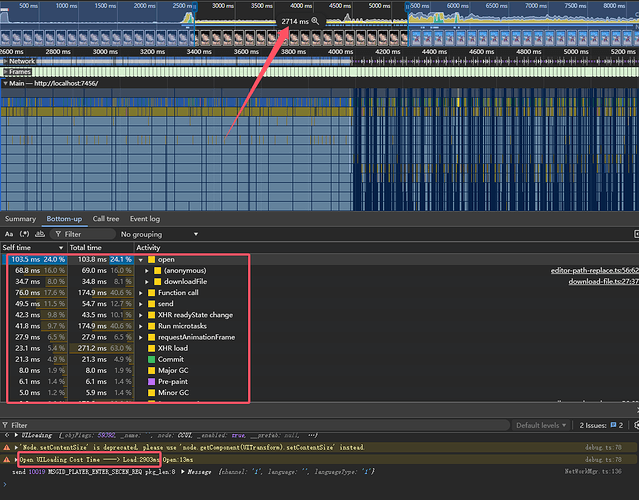This screenshot has height=500, width=639.
Task: Select the Major GC activity row
Action: (320, 370)
